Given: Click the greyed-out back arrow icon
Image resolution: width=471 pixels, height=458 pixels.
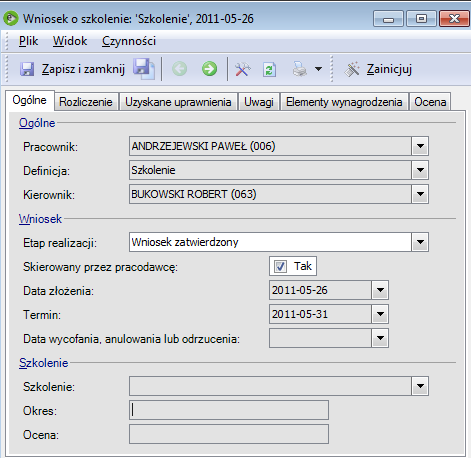Looking at the screenshot, I should 180,69.
